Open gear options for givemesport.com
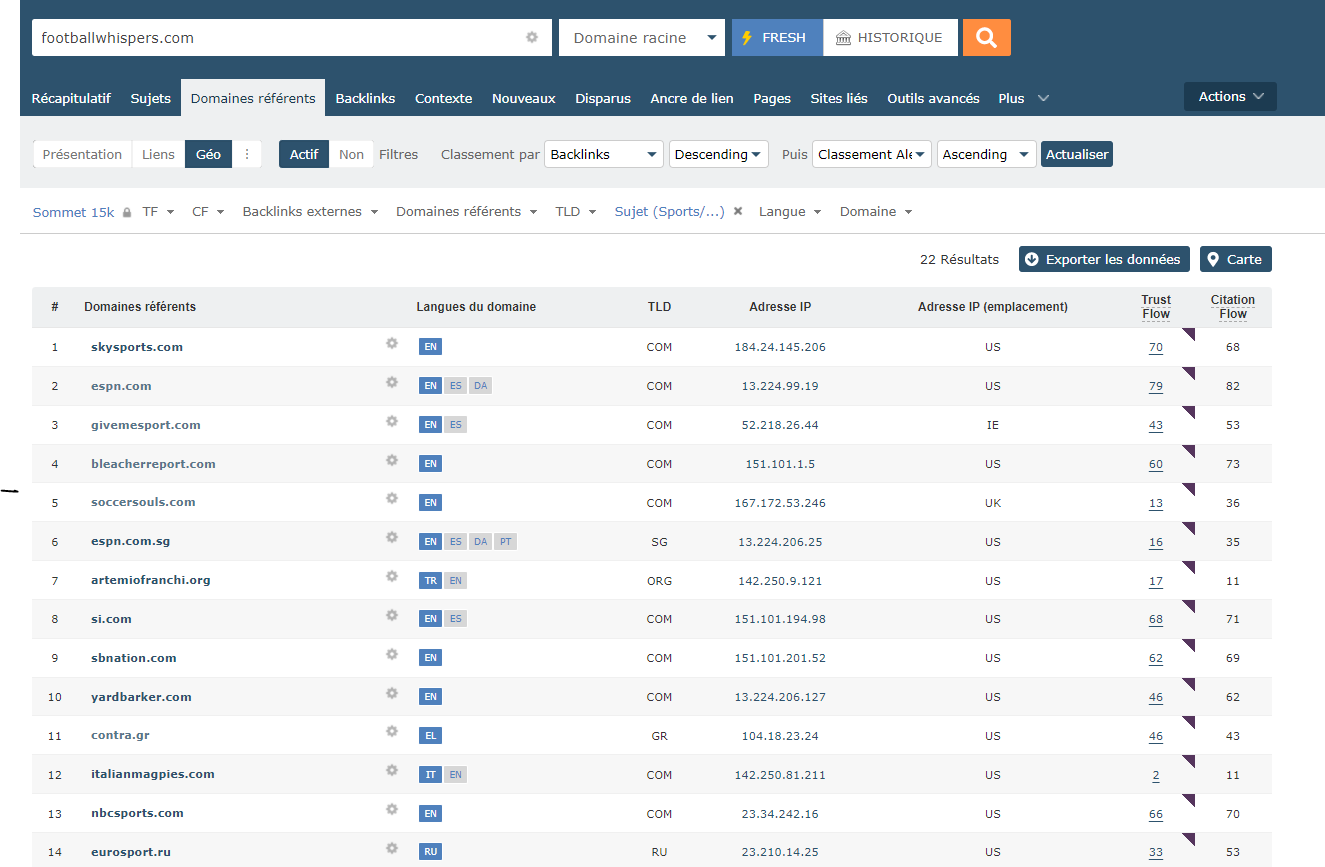Image resolution: width=1325 pixels, height=867 pixels. 392,421
